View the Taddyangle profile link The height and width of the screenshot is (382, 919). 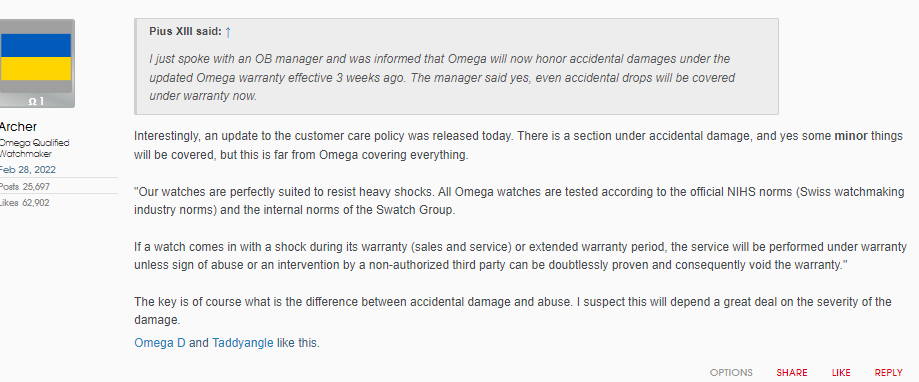(x=243, y=343)
